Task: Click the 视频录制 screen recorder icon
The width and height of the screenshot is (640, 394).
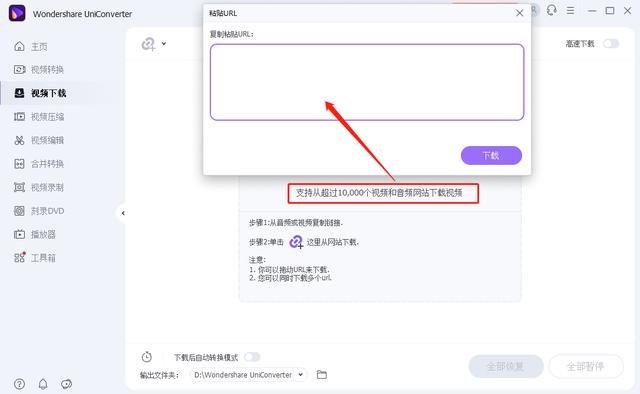Action: coord(19,187)
